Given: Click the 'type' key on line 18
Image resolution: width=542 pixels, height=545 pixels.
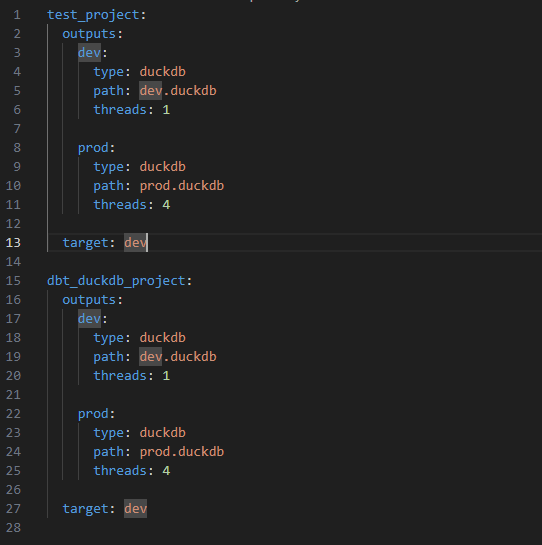Looking at the screenshot, I should click(x=108, y=338).
